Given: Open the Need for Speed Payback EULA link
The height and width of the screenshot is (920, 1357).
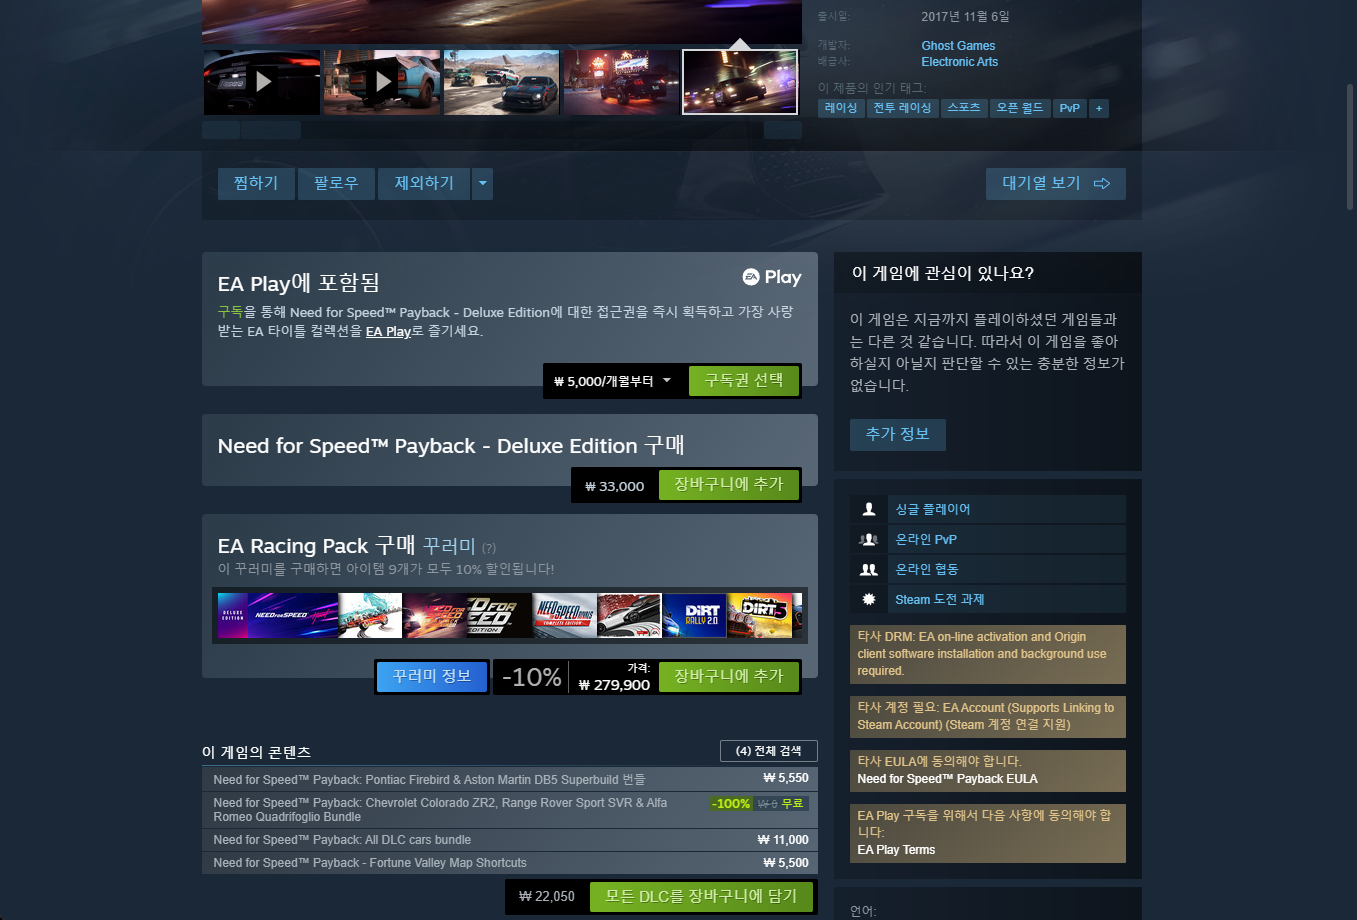Looking at the screenshot, I should click(x=947, y=779).
